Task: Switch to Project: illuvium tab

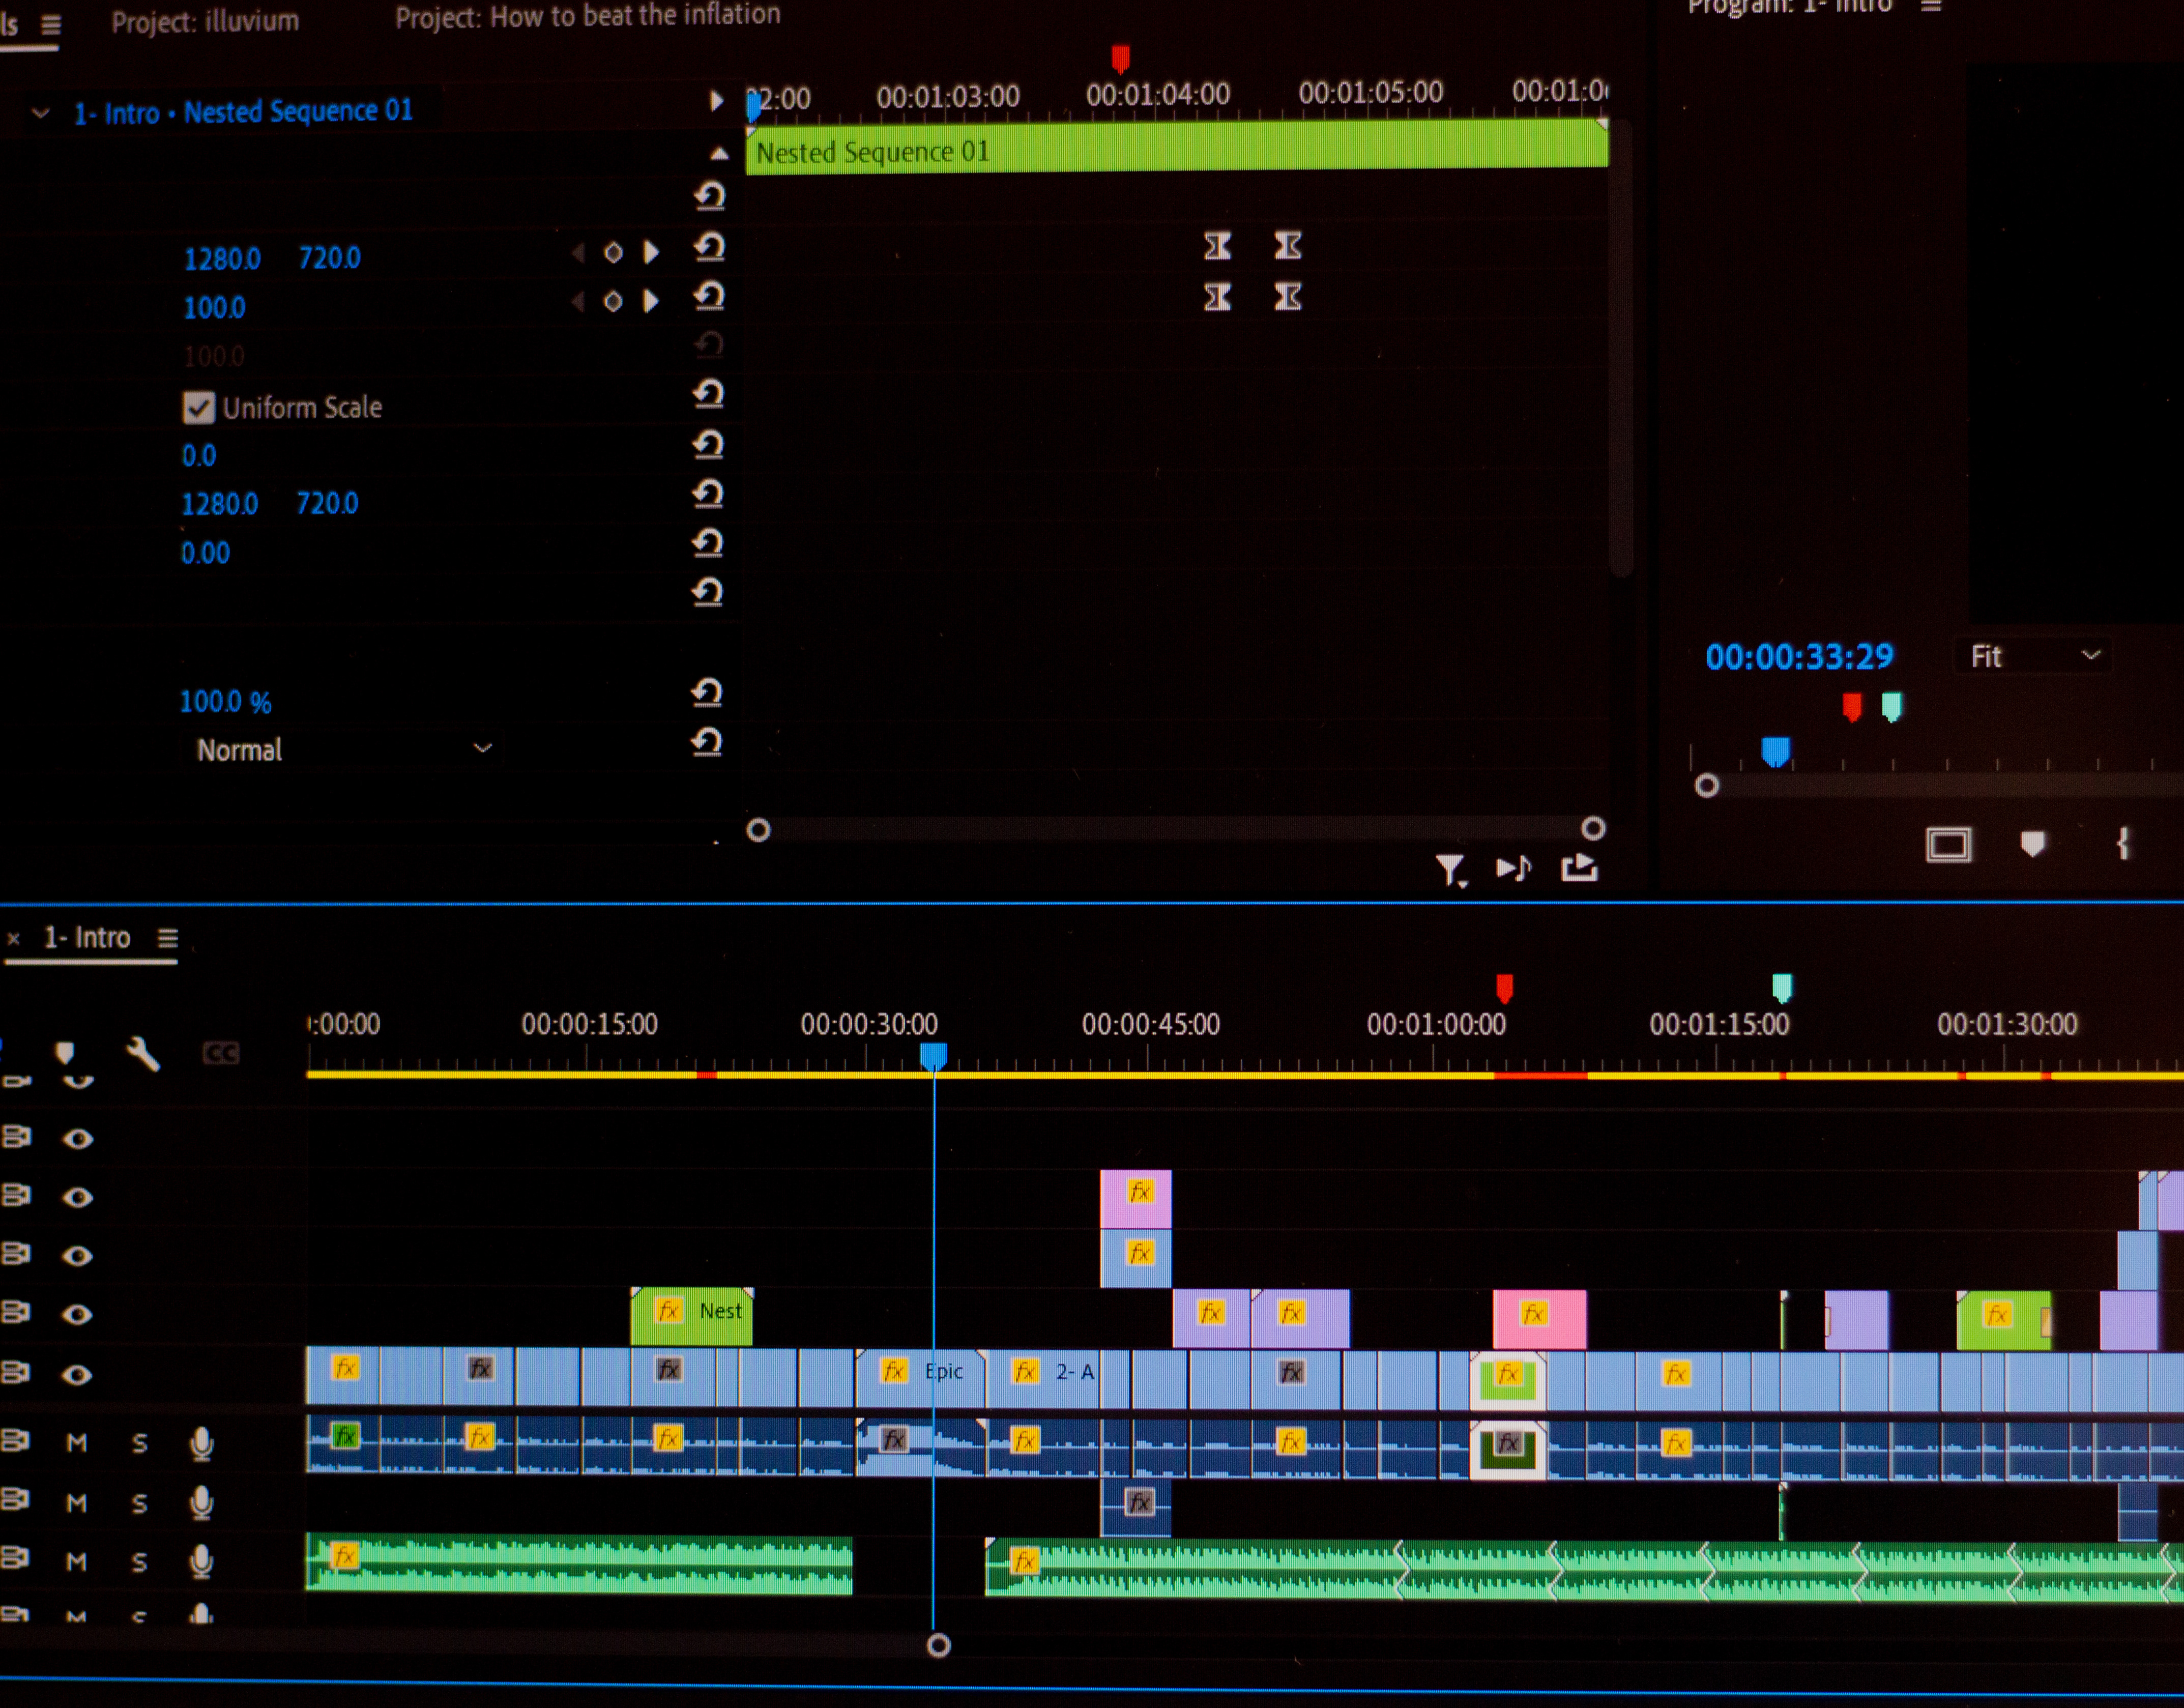Action: tap(205, 21)
